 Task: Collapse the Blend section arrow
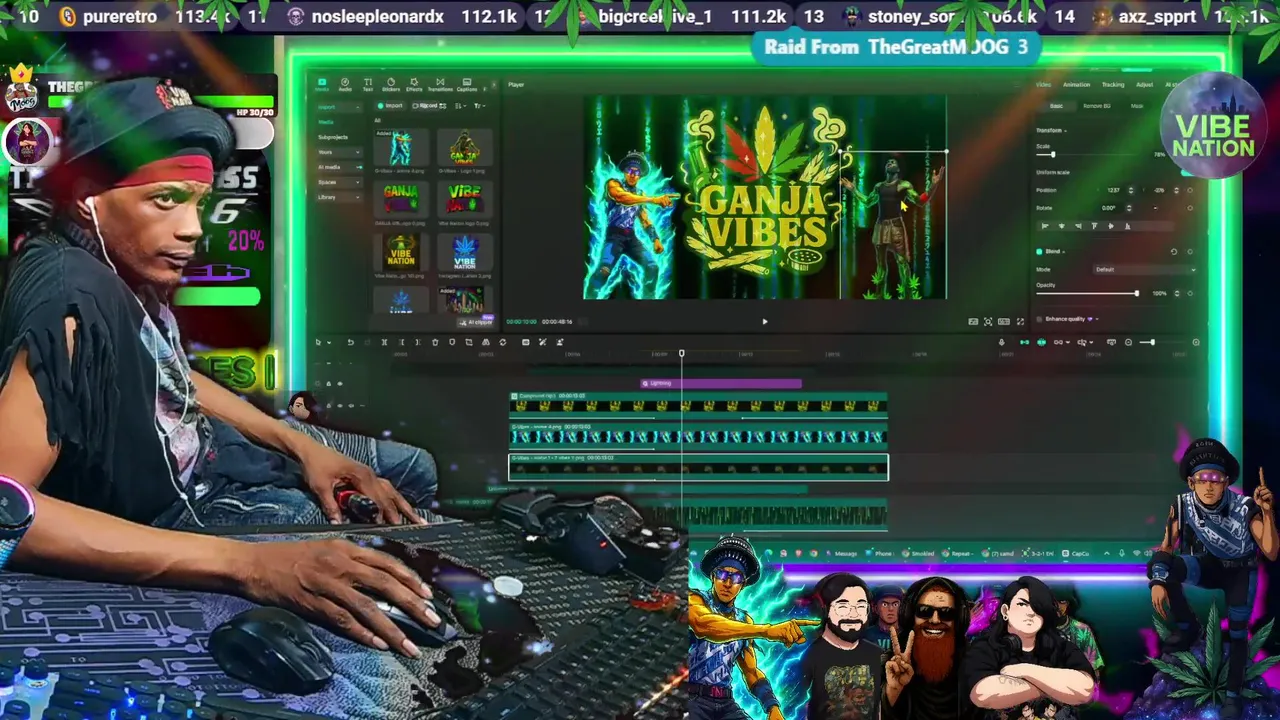1063,252
